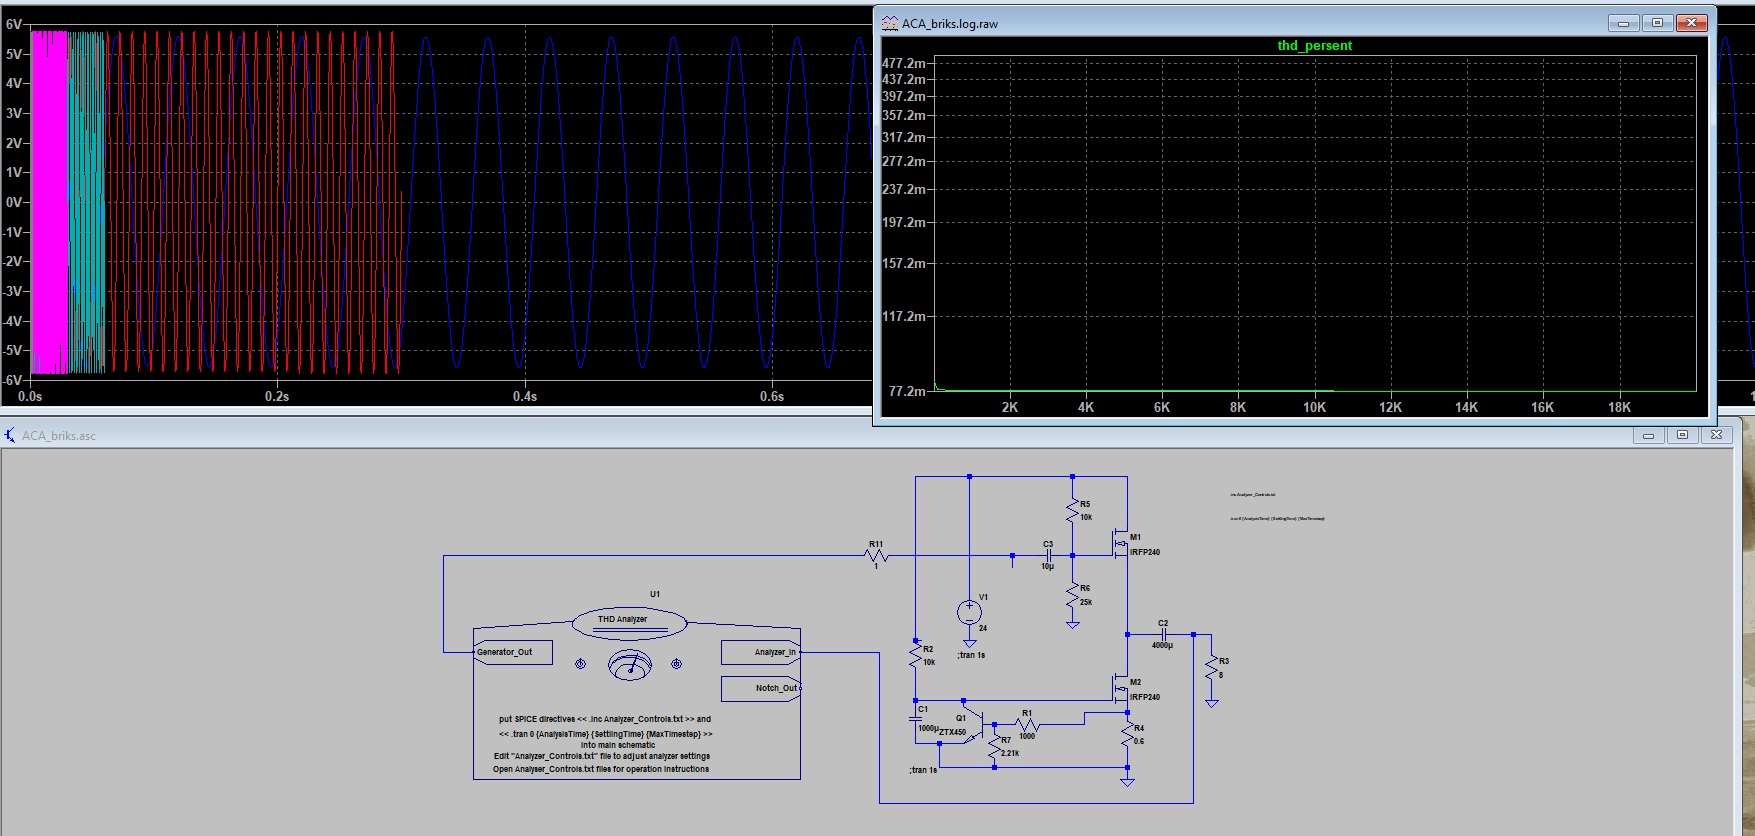
Task: Click '10K' on THD plot frequency axis
Action: (1314, 407)
